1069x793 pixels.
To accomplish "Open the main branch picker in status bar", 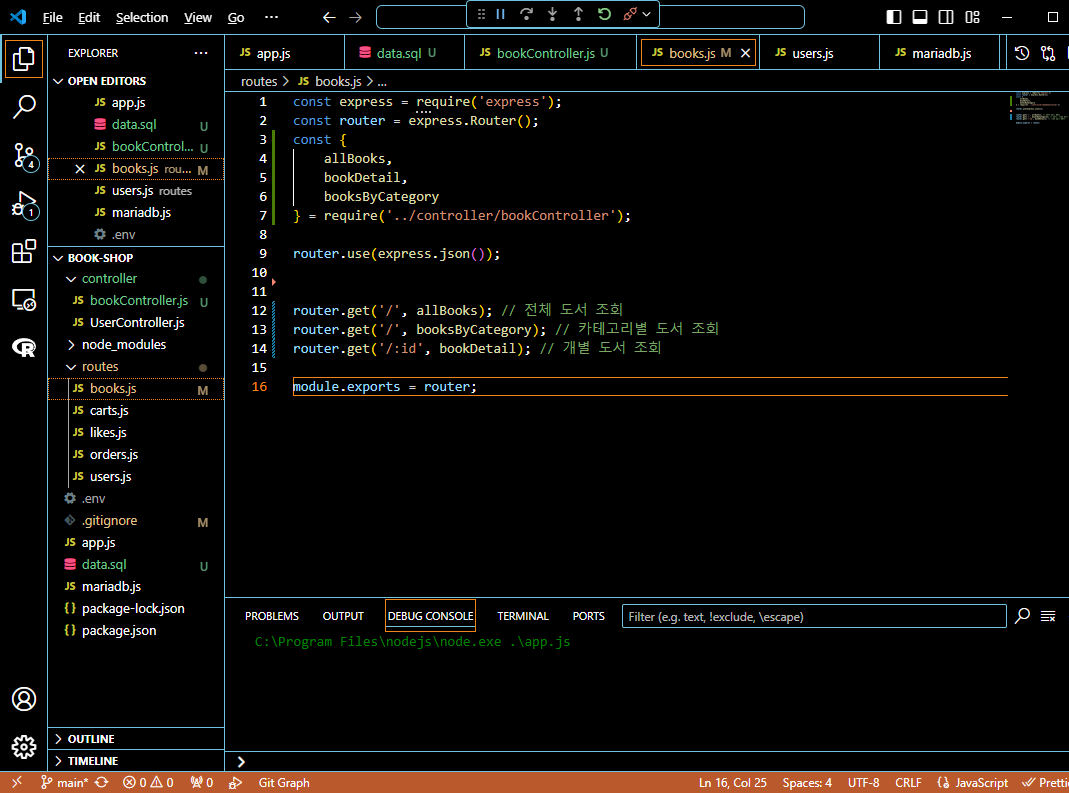I will 64,783.
